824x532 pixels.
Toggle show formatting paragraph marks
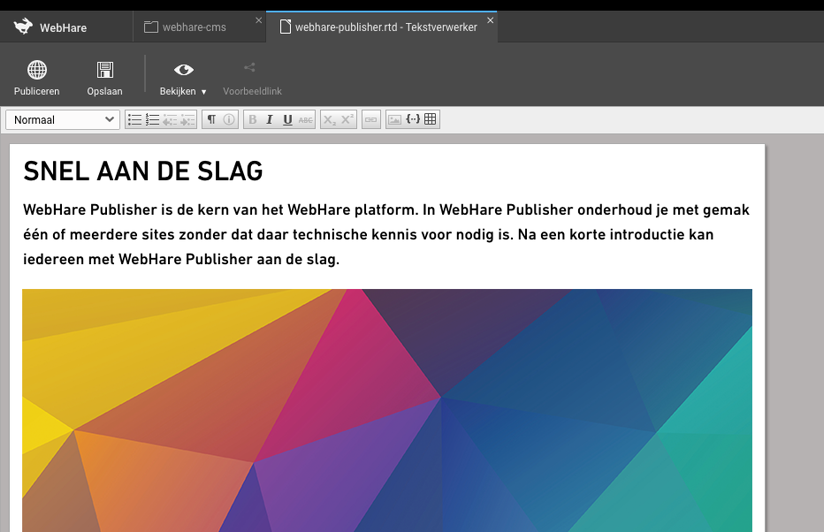tap(211, 120)
